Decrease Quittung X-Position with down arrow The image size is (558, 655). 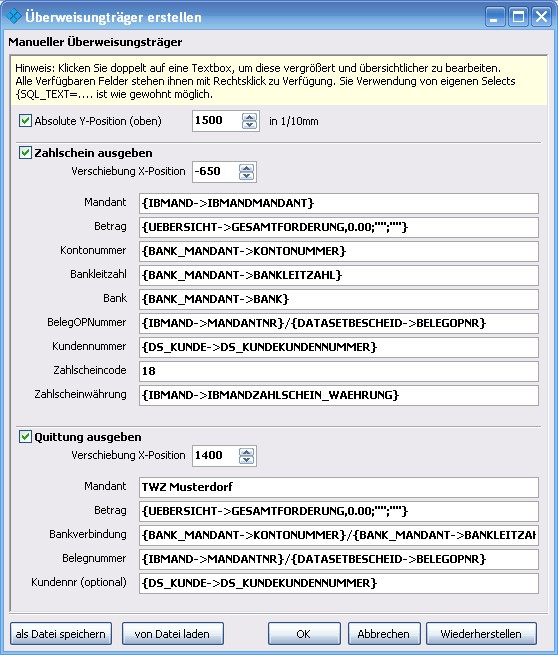click(x=246, y=460)
